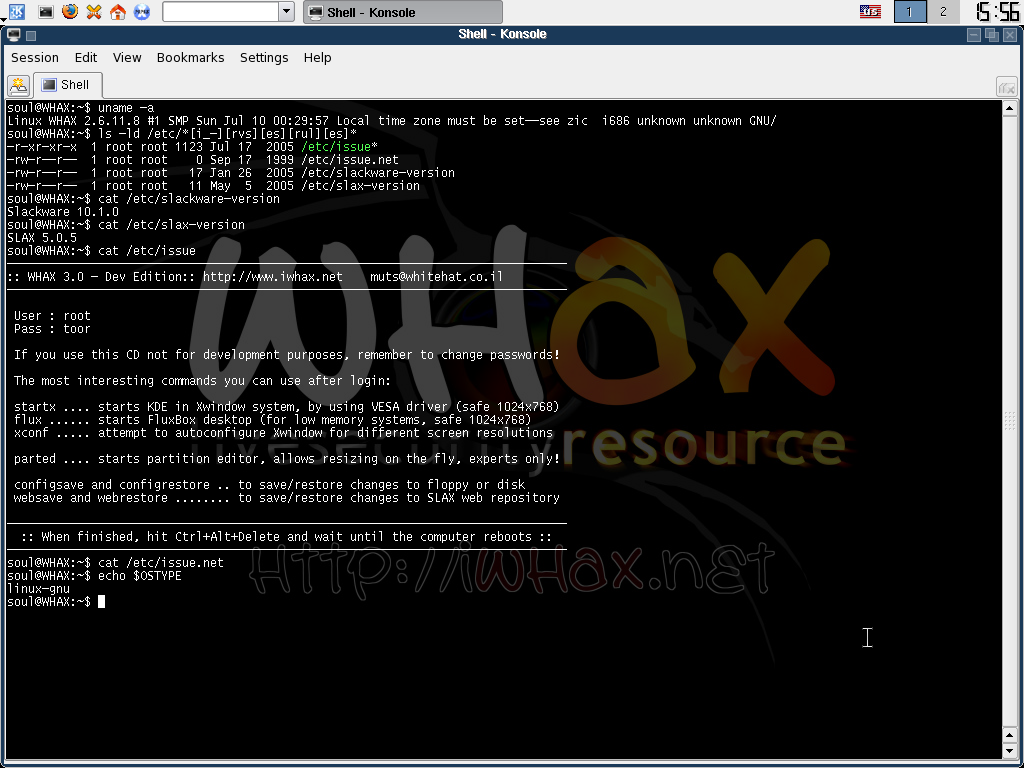Click '/etc/slax-version' in ls output
The height and width of the screenshot is (768, 1024).
360,186
